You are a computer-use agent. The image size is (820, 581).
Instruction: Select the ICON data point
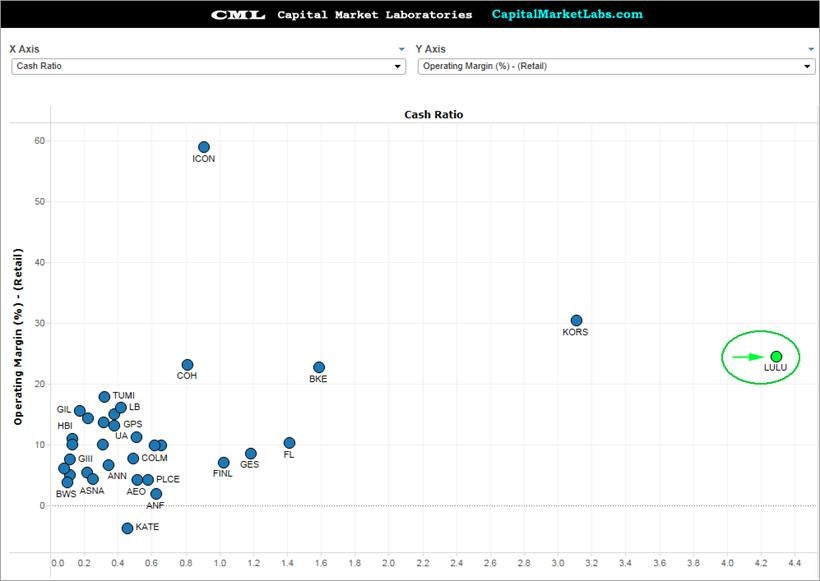(x=204, y=147)
